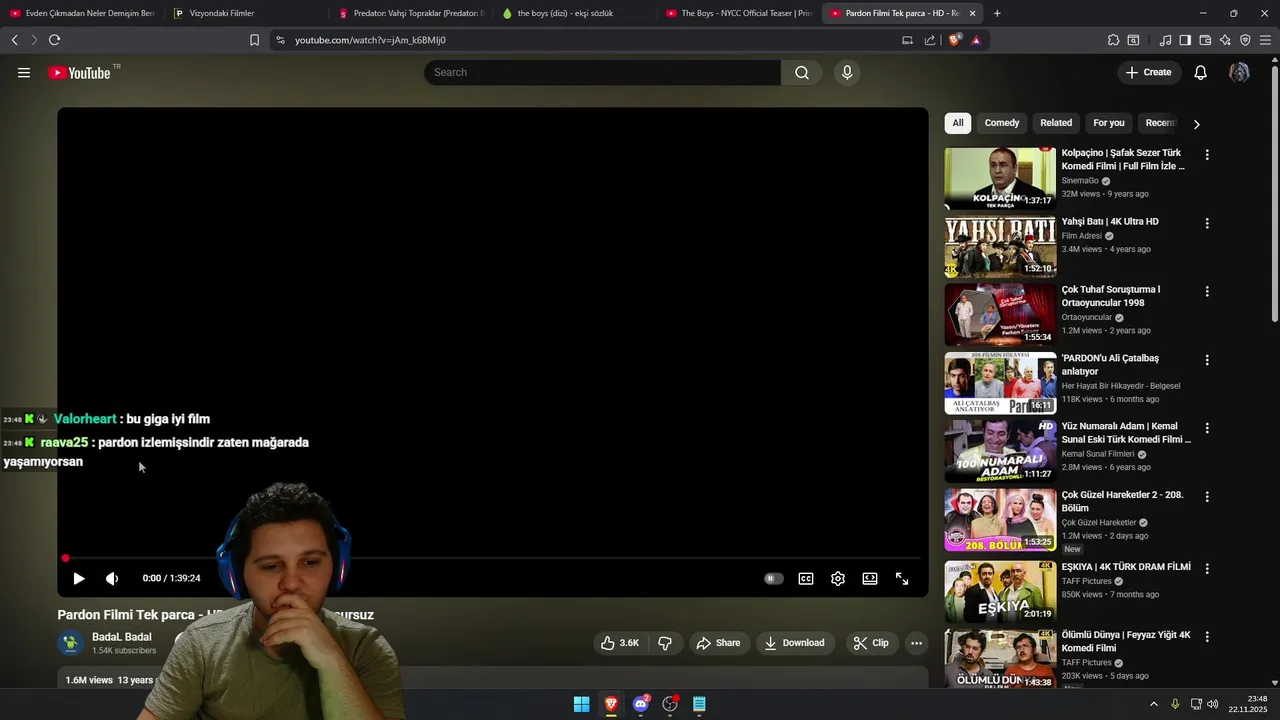Switch to Predator: Vahşi Topraklar tab
Viewport: 1280px width, 720px height.
coord(410,13)
